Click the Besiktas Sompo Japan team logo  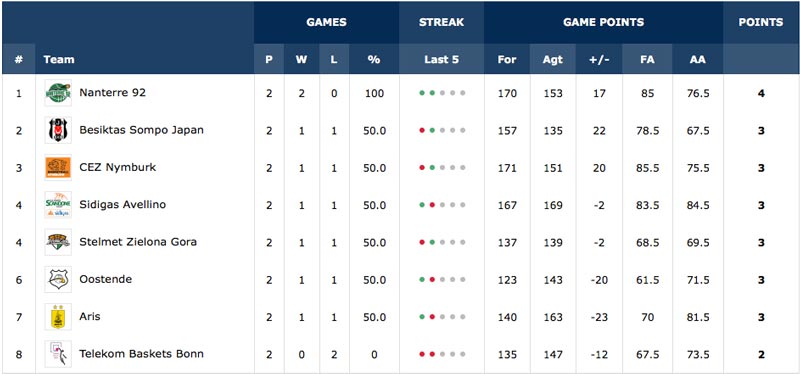point(58,130)
